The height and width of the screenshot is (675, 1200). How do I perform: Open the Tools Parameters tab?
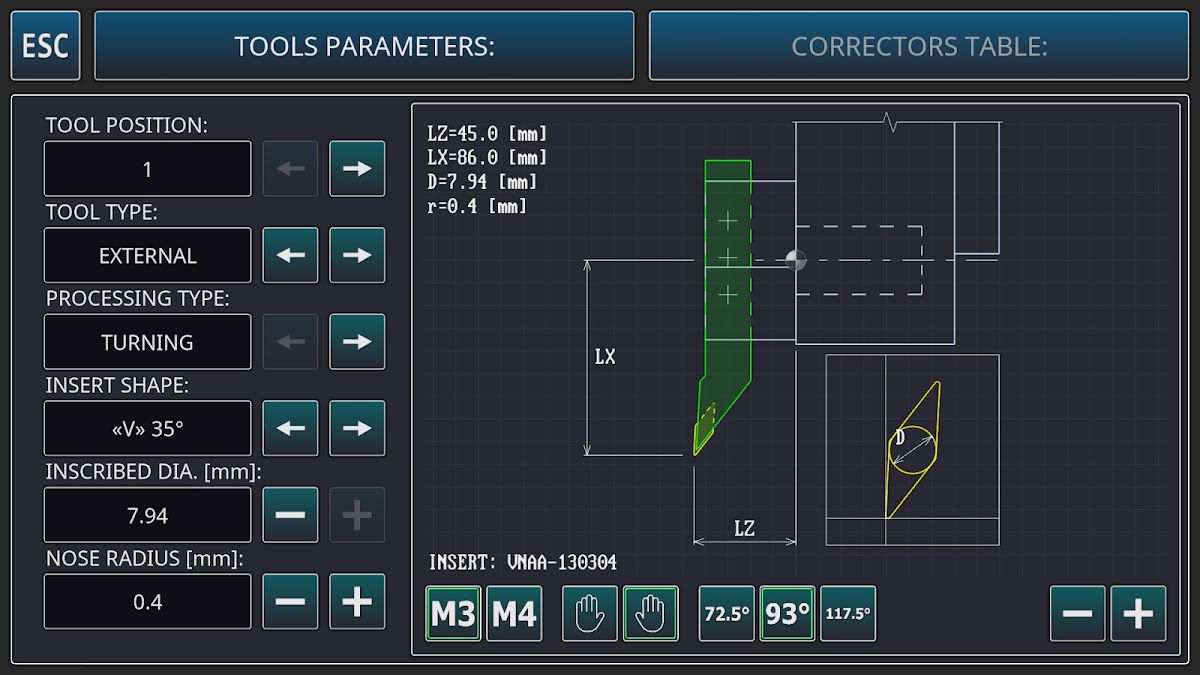pyautogui.click(x=364, y=46)
